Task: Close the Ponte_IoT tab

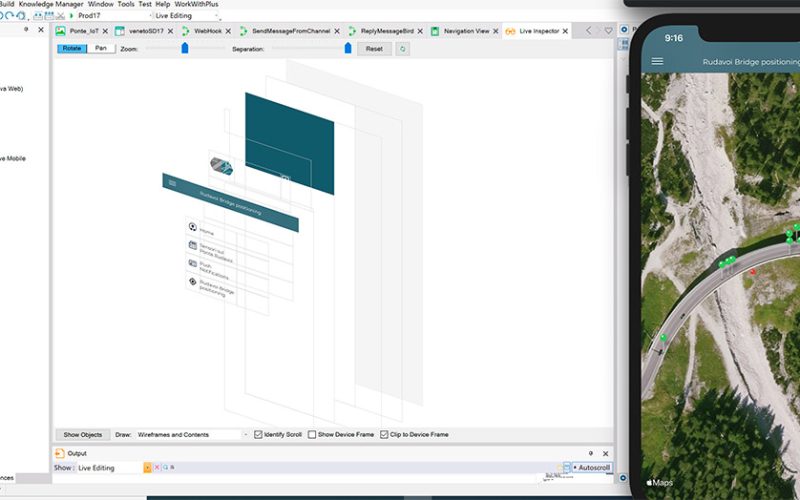Action: pyautogui.click(x=105, y=31)
